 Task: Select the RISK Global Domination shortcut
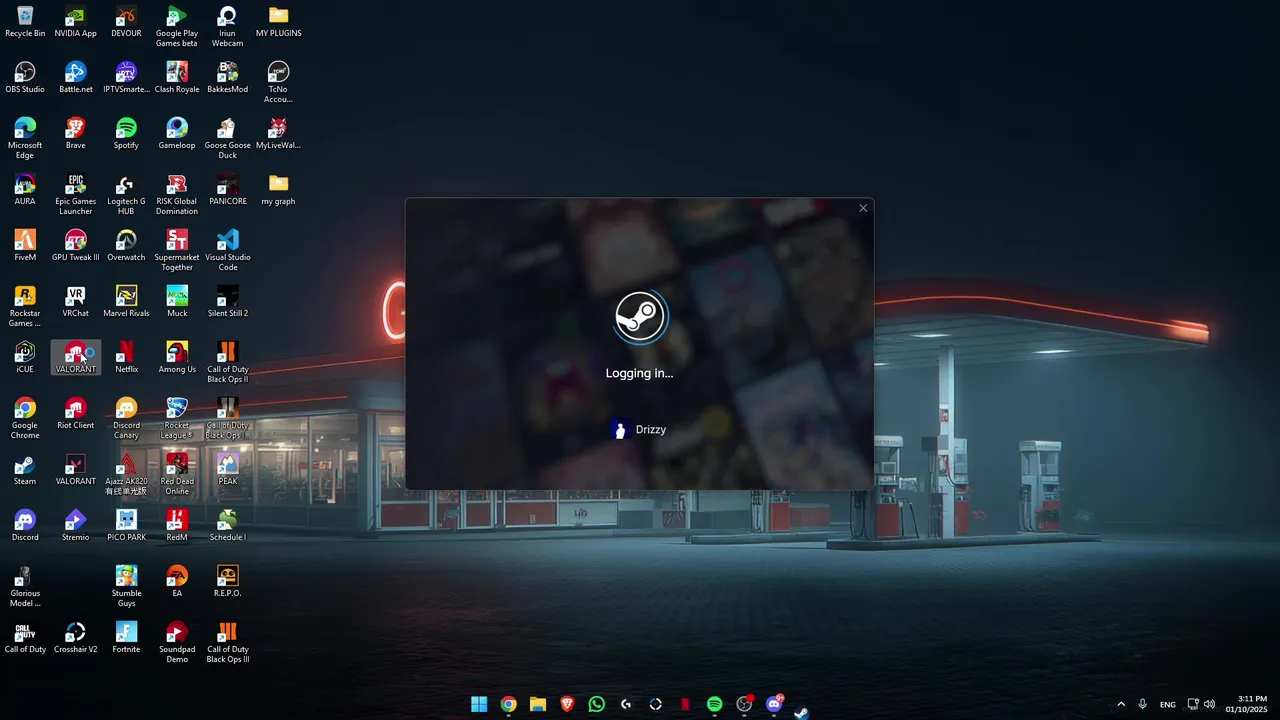pos(177,195)
